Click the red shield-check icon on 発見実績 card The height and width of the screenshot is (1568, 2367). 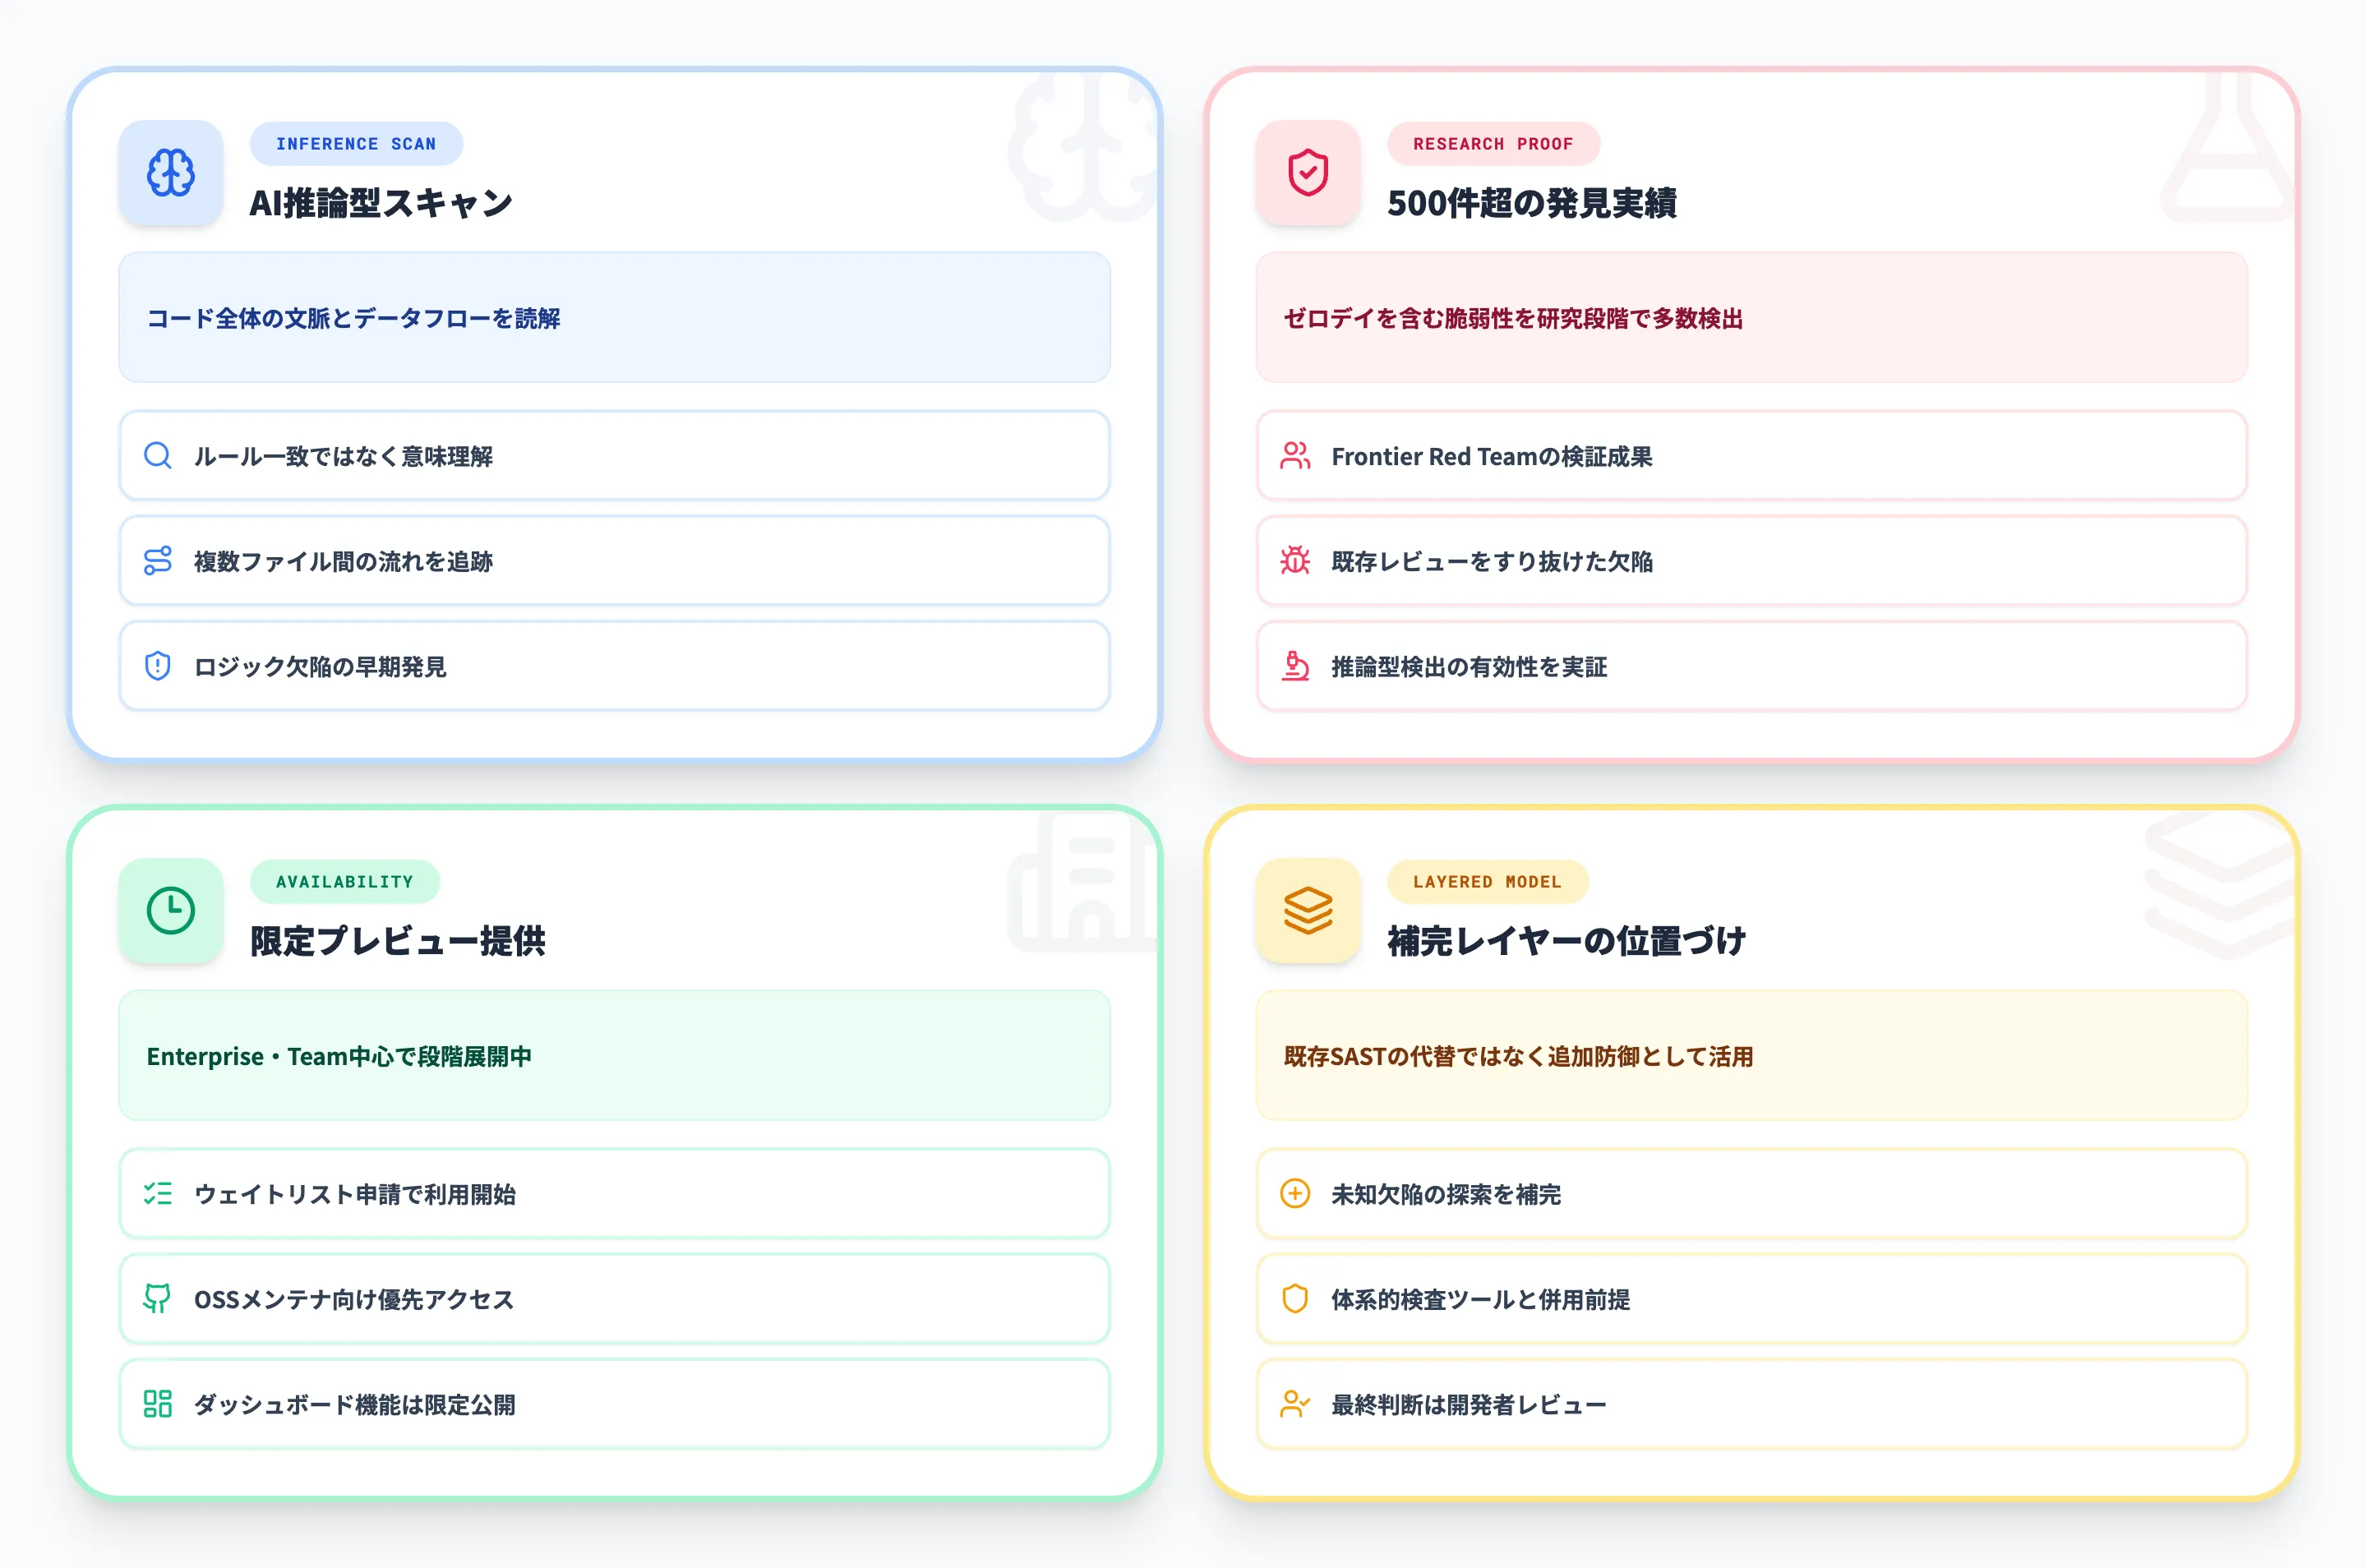pos(1306,173)
